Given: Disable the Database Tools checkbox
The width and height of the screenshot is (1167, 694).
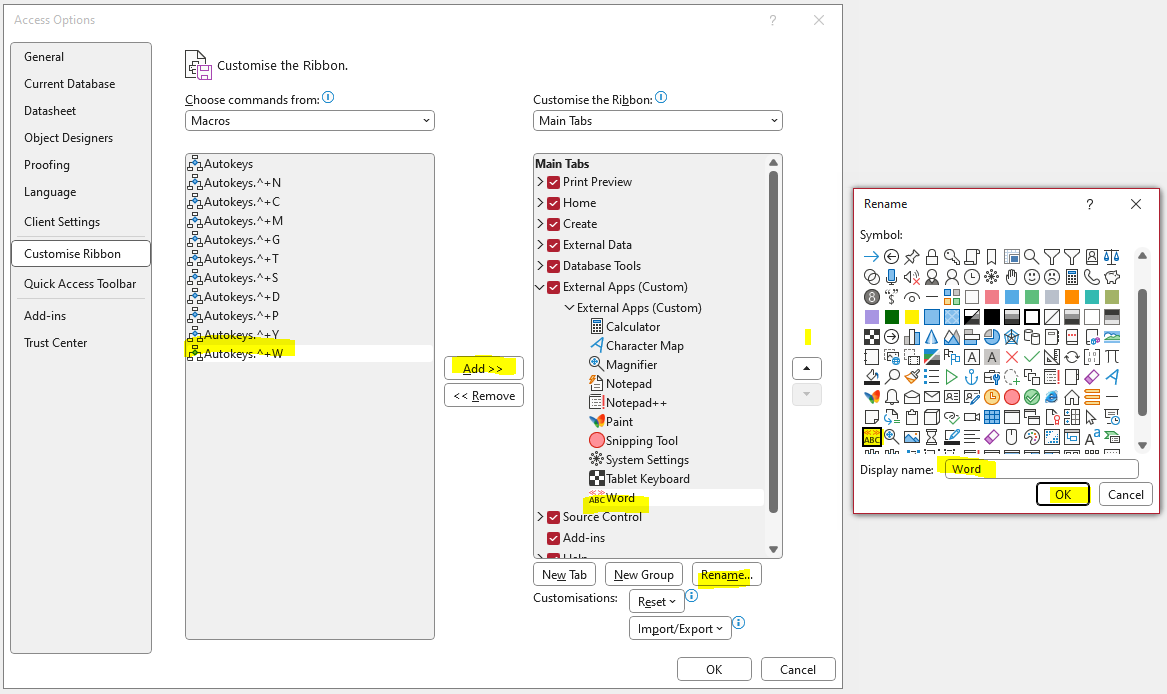Looking at the screenshot, I should (553, 266).
